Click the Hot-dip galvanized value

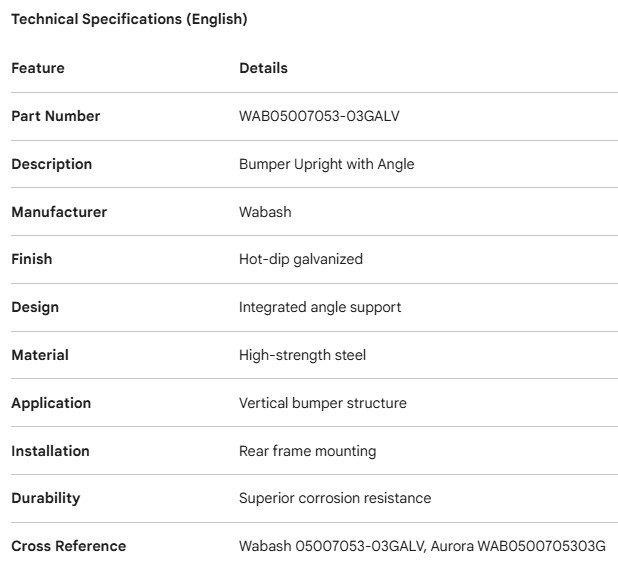pos(301,259)
